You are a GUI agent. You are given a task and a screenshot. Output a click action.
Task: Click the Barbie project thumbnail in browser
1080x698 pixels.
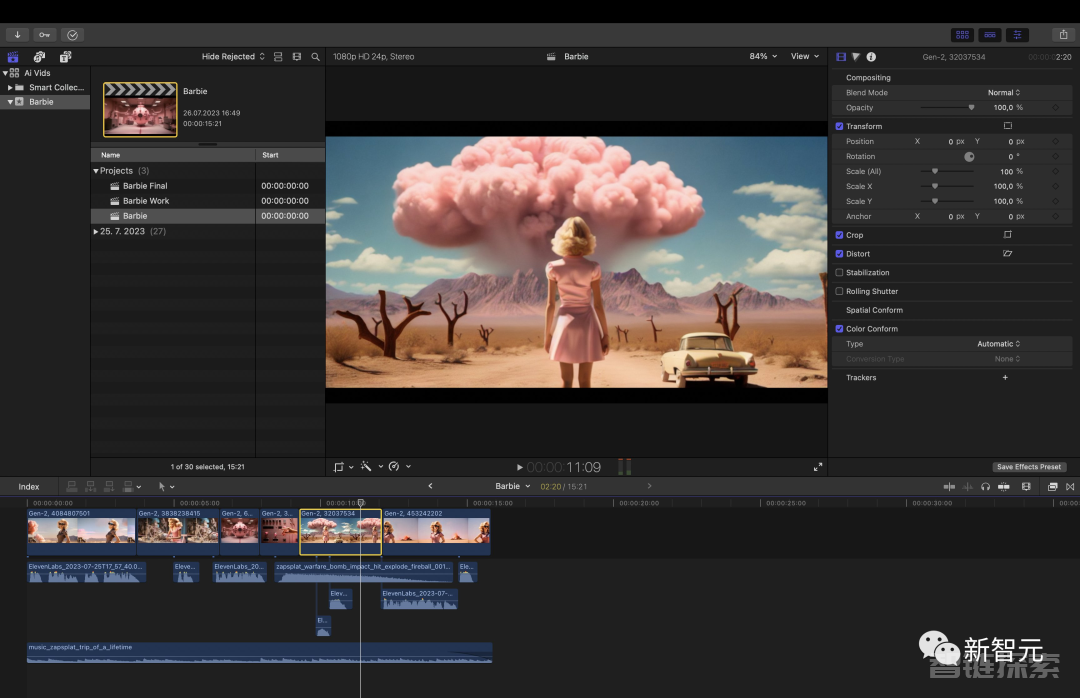[140, 110]
